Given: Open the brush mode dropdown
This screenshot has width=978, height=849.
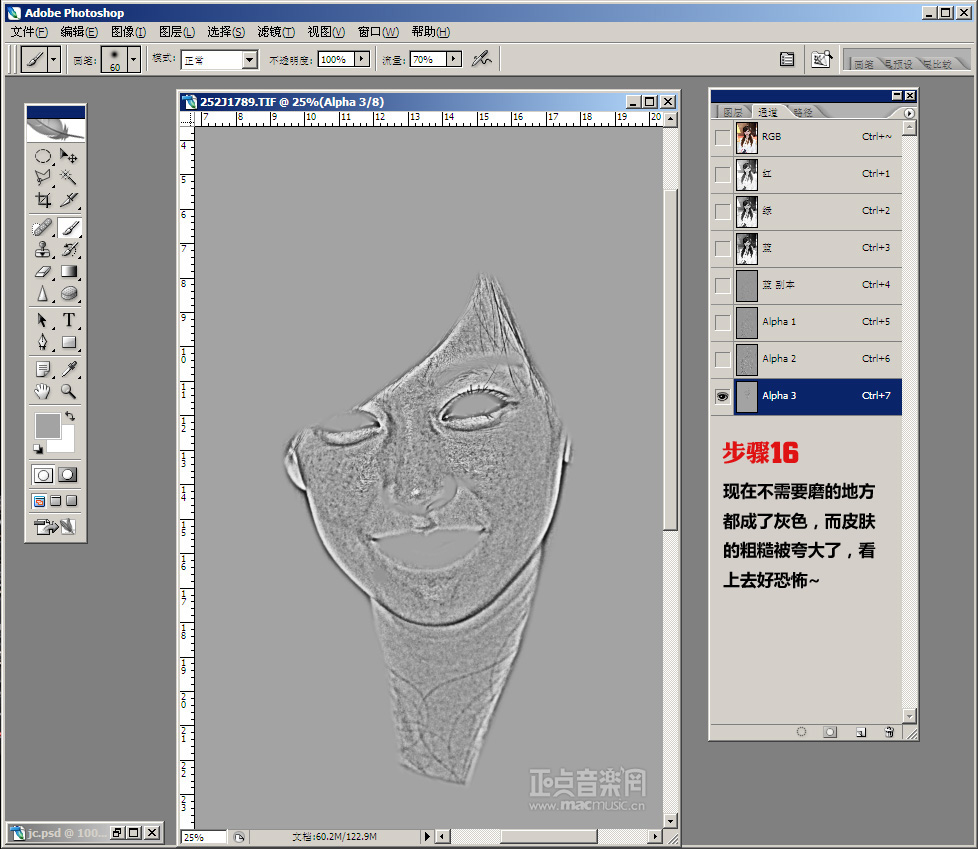Looking at the screenshot, I should (249, 60).
